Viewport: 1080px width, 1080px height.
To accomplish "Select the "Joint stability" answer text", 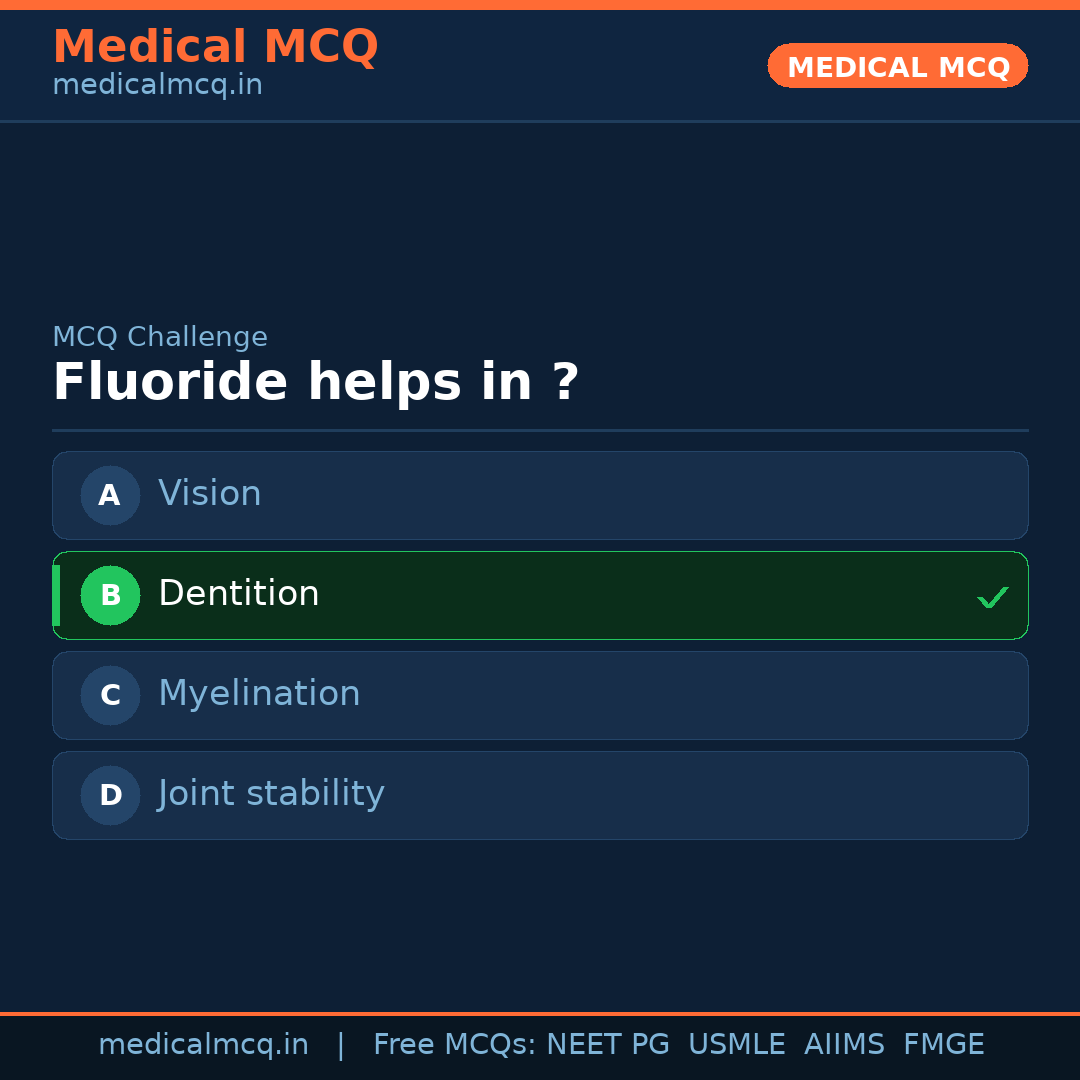I will pos(271,794).
